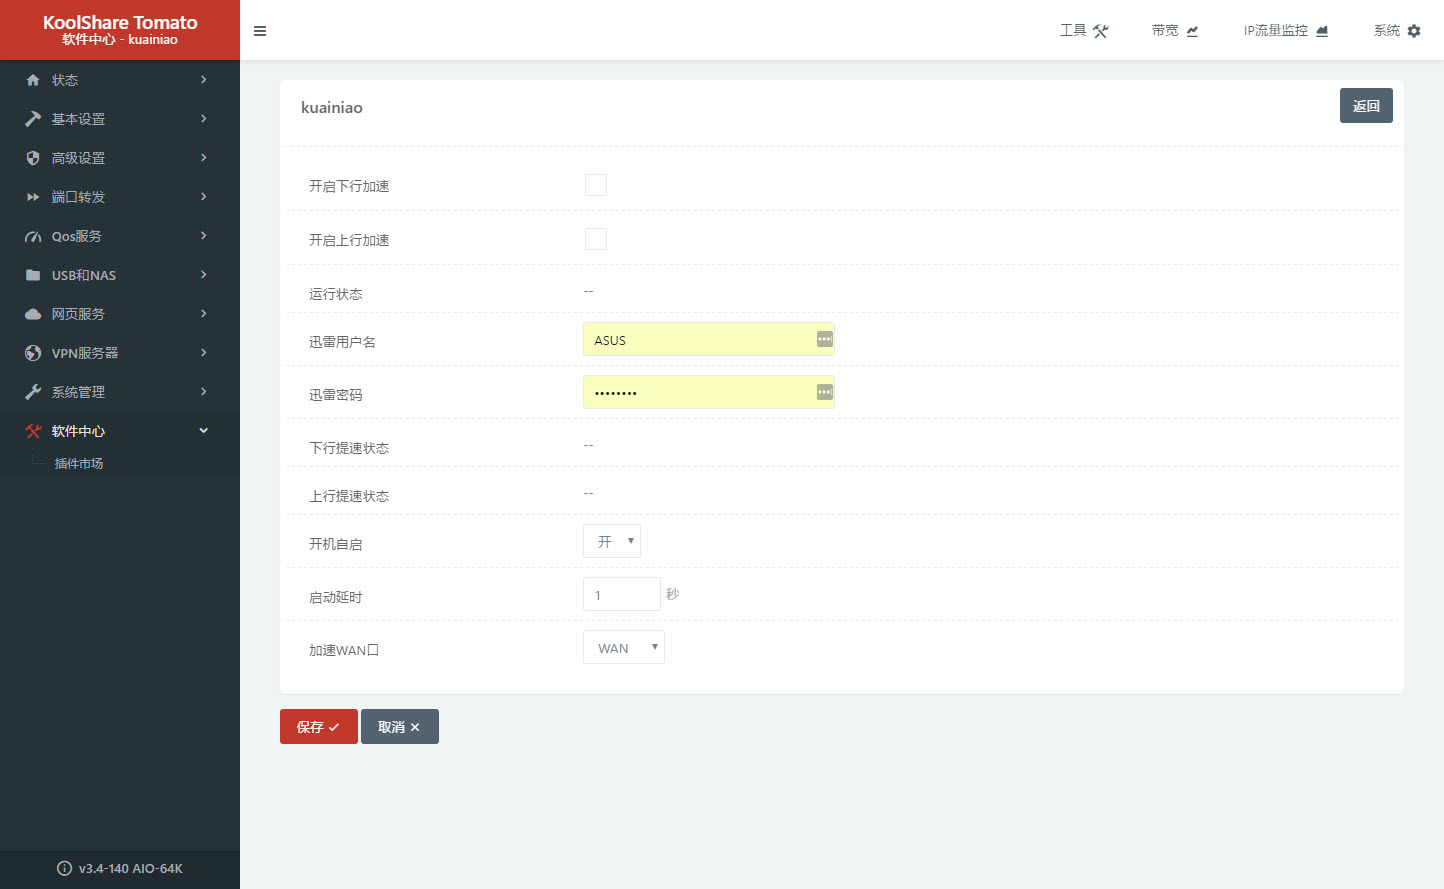This screenshot has width=1444, height=889.
Task: Click the 保存 save button
Action: click(318, 727)
